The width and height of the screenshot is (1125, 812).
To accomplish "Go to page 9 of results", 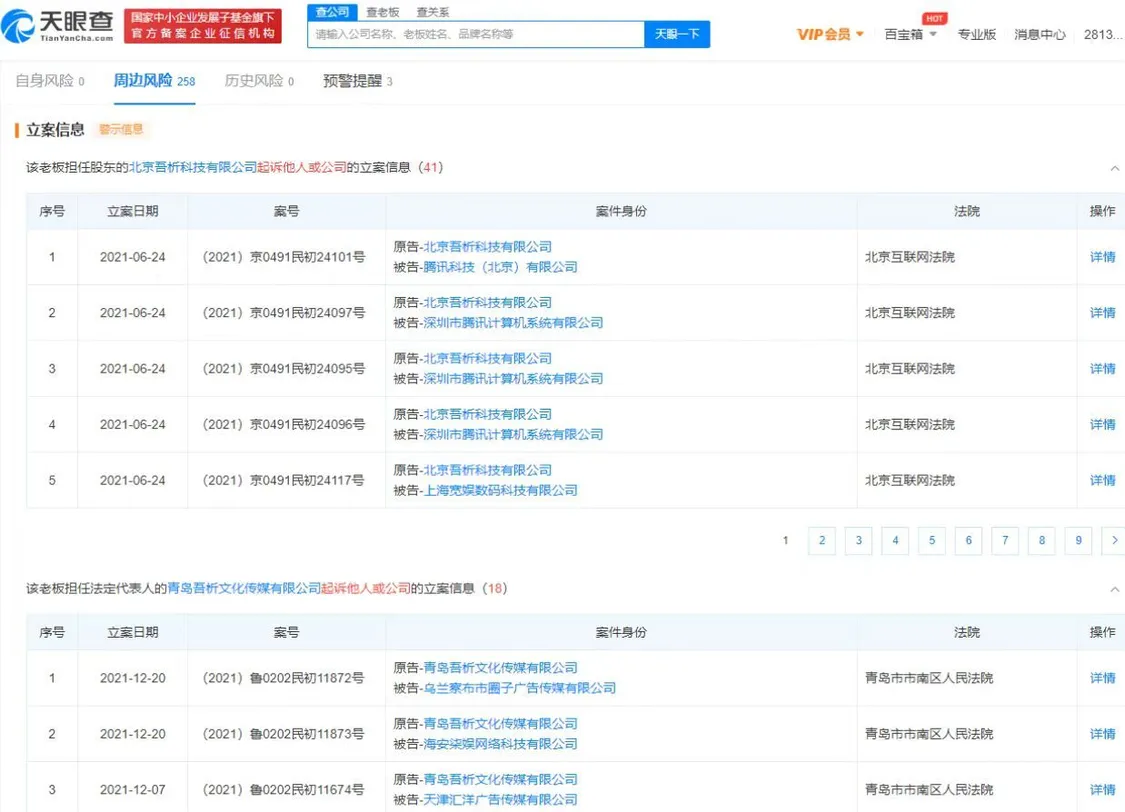I will point(1078,541).
